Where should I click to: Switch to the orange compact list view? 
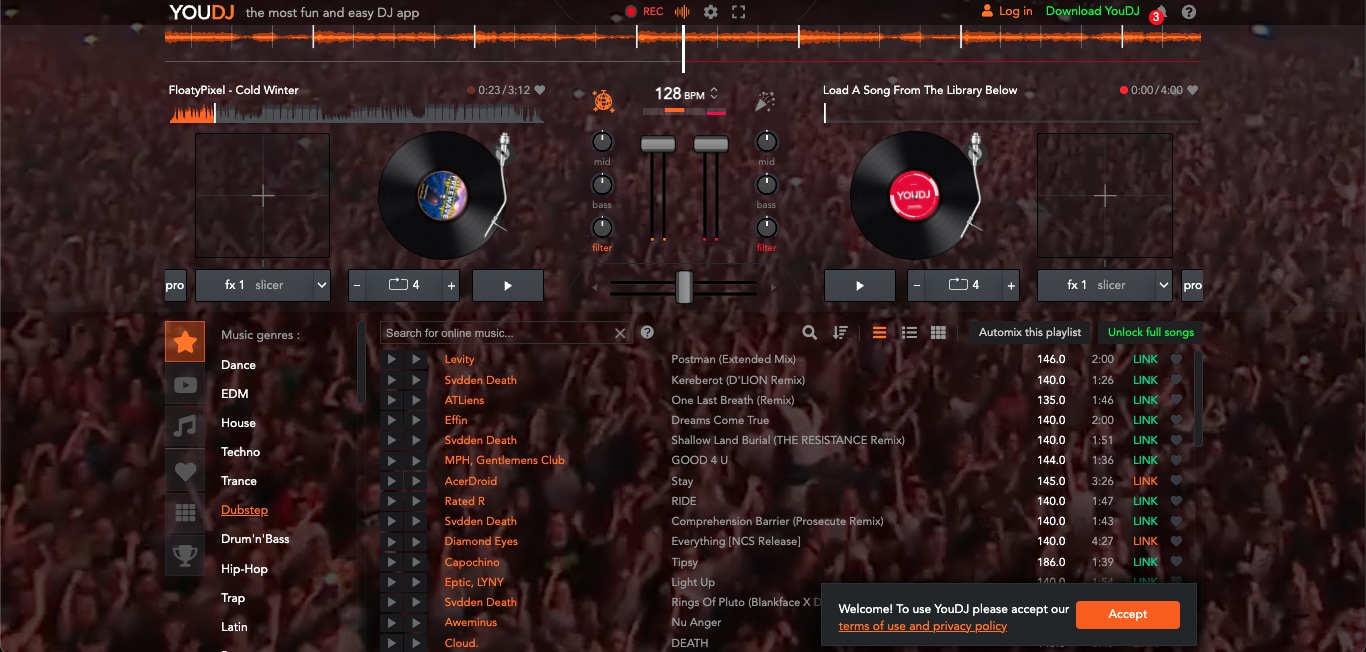pyautogui.click(x=879, y=333)
